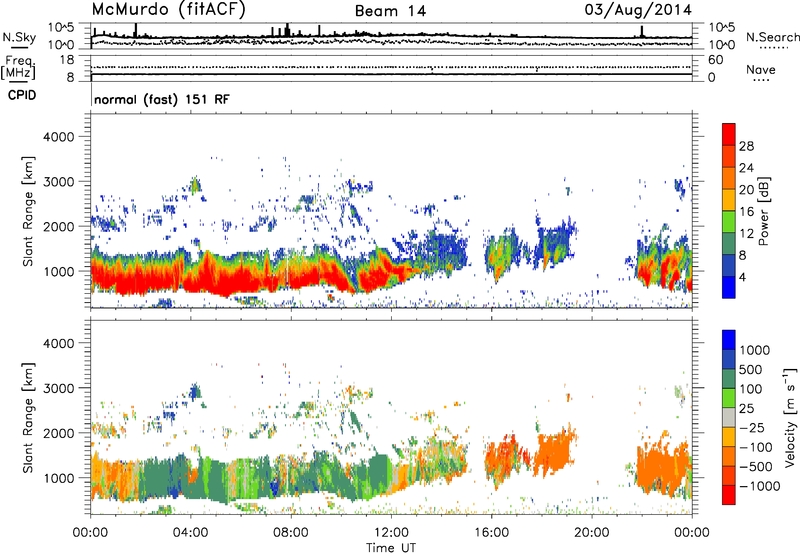Click the Freq. [MHz] axis label
The image size is (800, 554).
point(18,67)
